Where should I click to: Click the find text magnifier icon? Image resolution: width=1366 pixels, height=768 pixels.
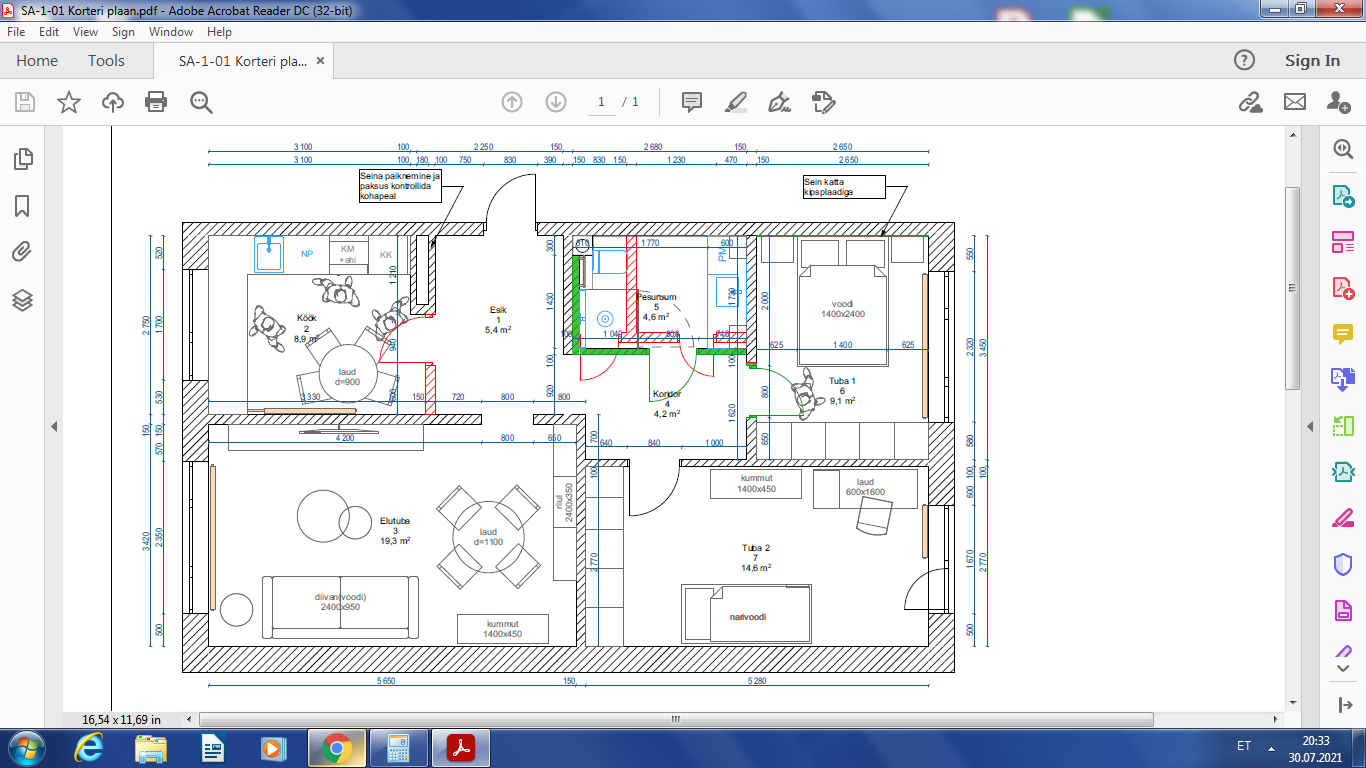coord(201,102)
